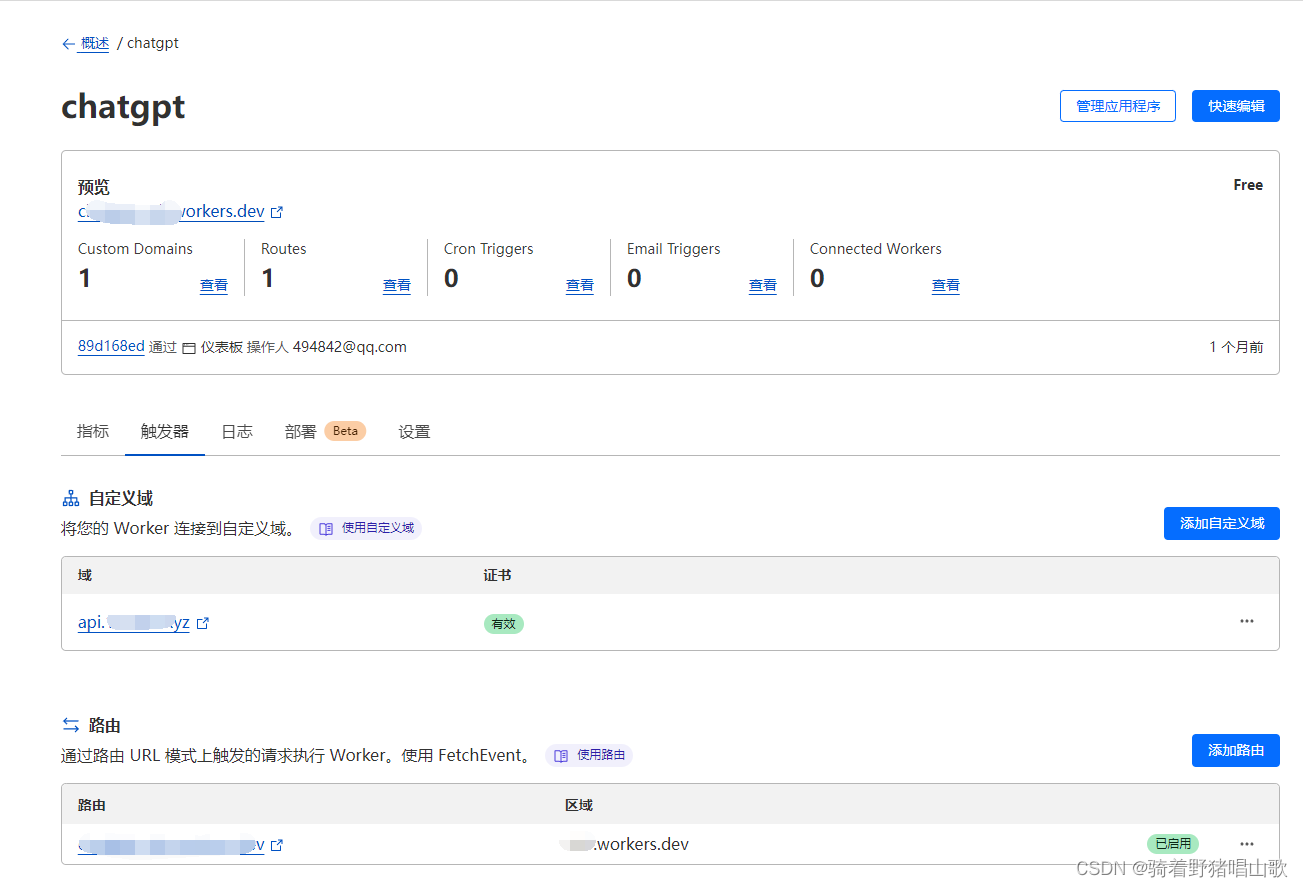
Task: Open more options for route row
Action: 1247,843
